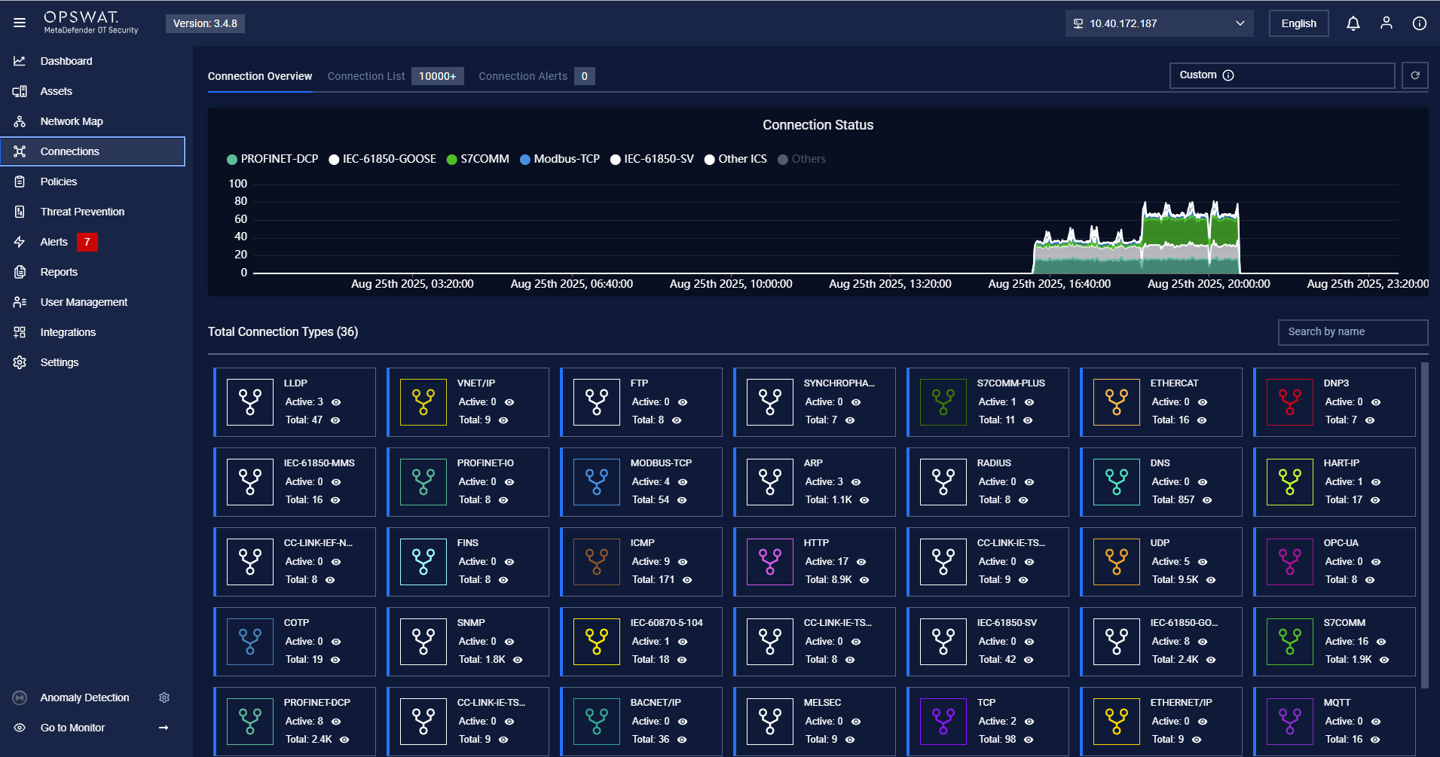
Task: Click the Search by name field
Action: [x=1353, y=332]
